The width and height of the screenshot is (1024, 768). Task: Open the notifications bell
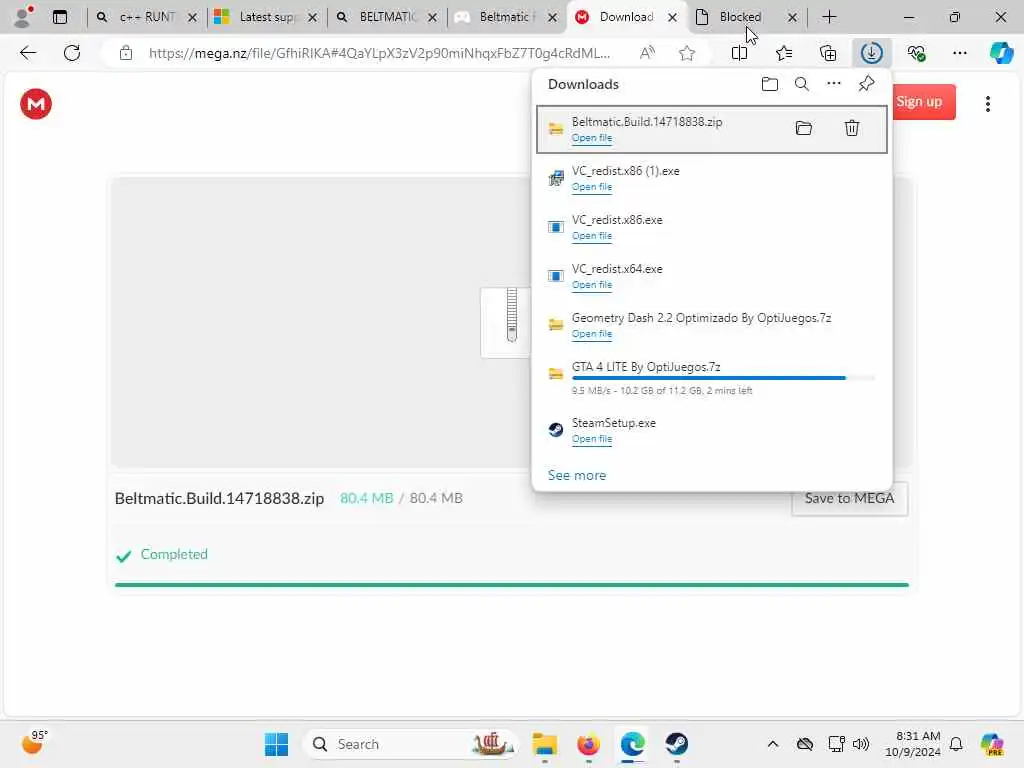955,744
